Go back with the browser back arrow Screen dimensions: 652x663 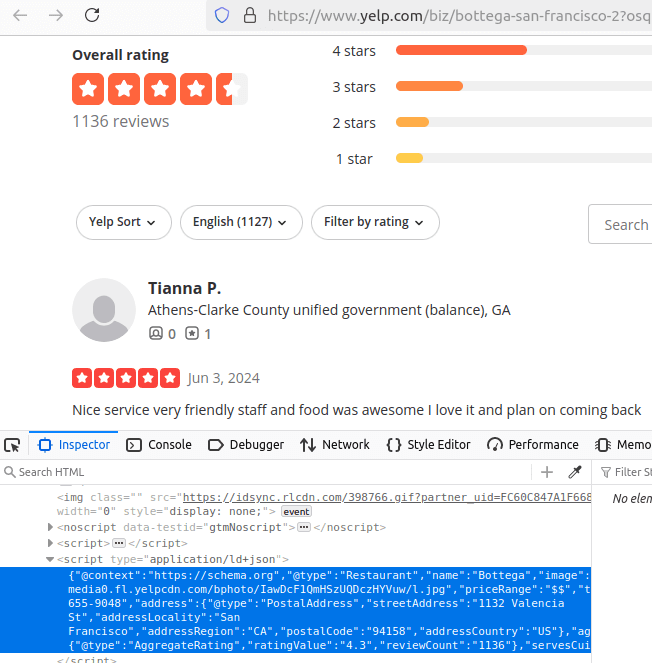[20, 16]
